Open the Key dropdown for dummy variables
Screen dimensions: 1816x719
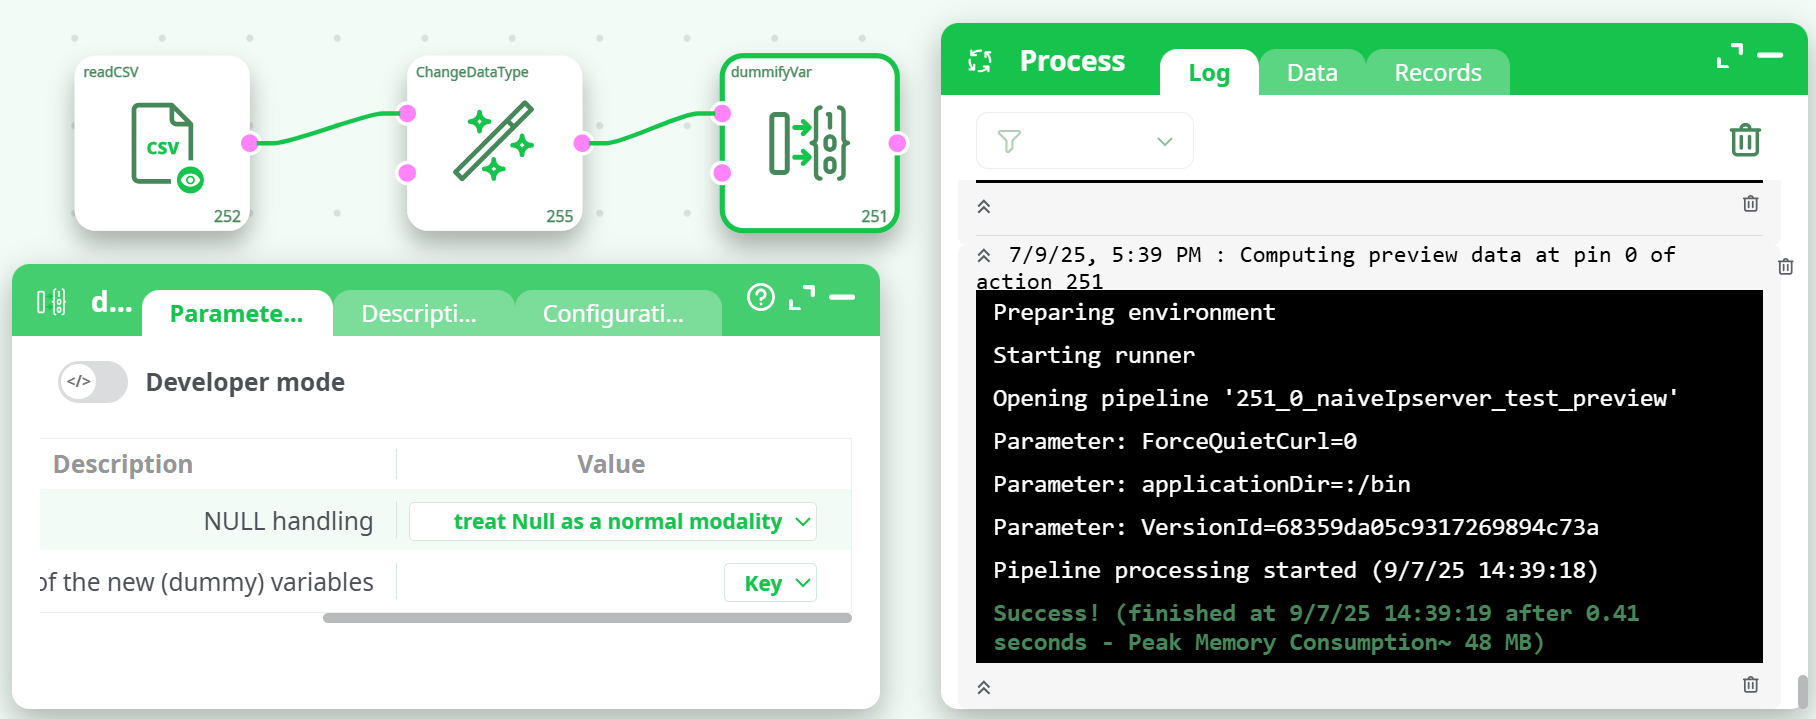point(770,583)
